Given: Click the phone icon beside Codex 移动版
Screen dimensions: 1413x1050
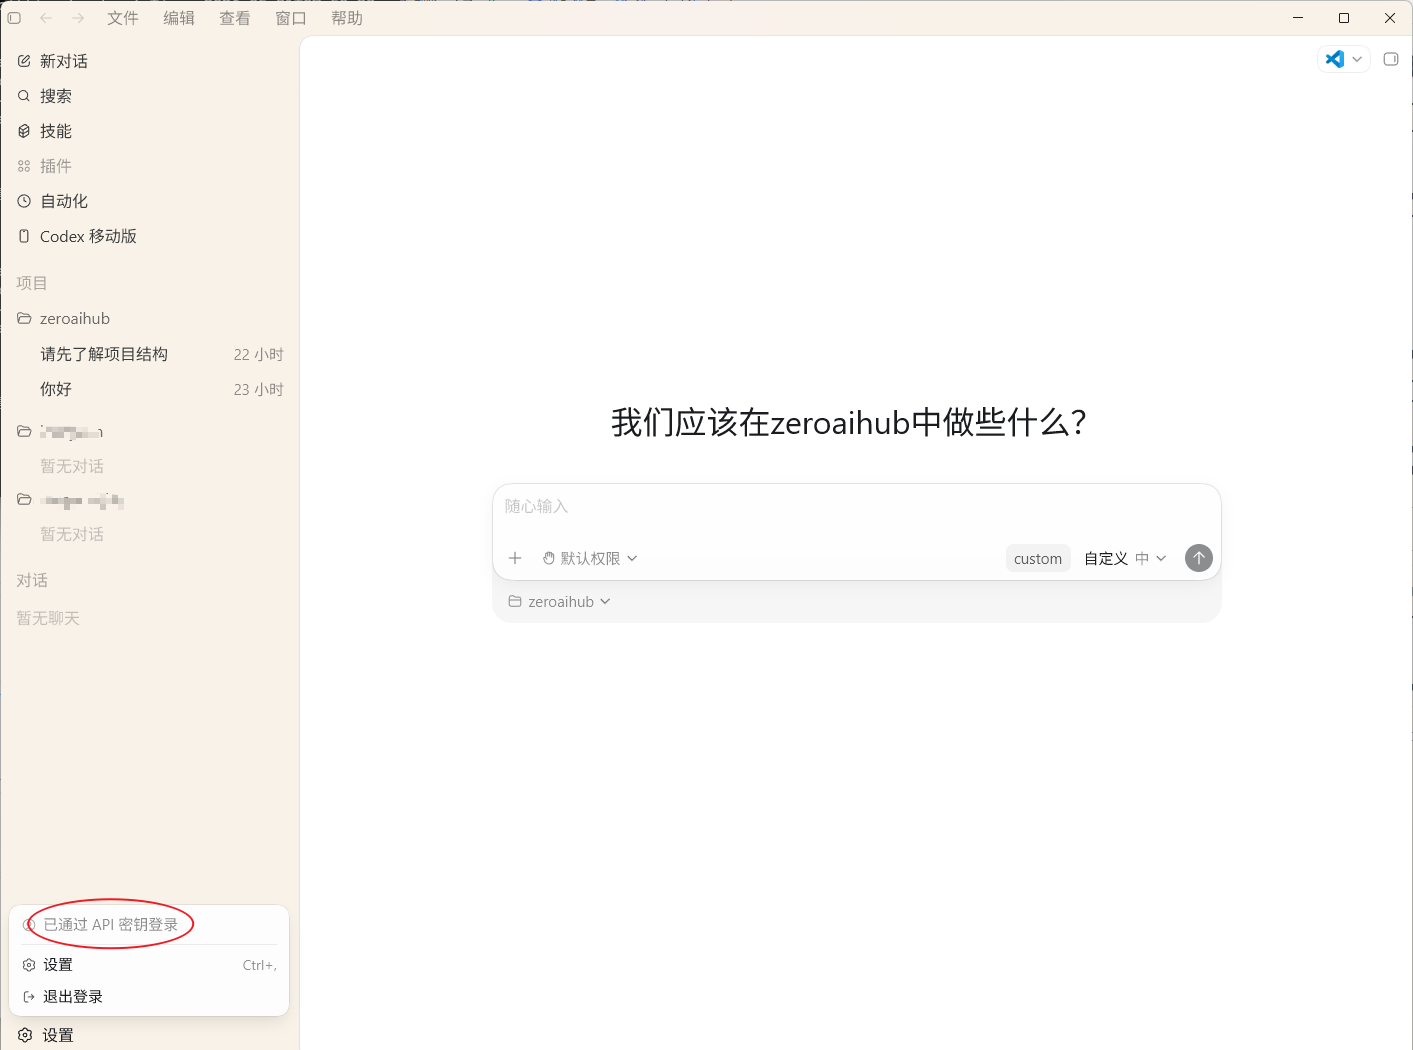Looking at the screenshot, I should [24, 236].
